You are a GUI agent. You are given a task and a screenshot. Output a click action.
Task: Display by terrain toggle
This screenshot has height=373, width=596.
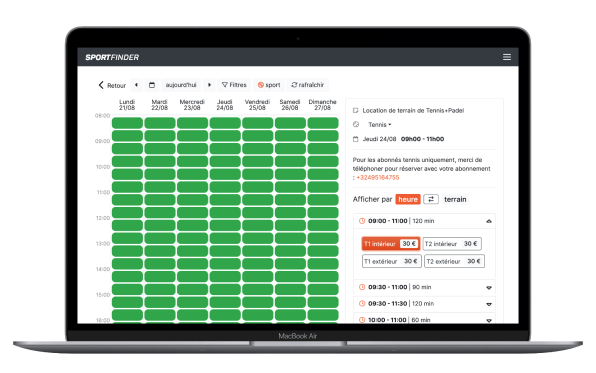coord(455,199)
